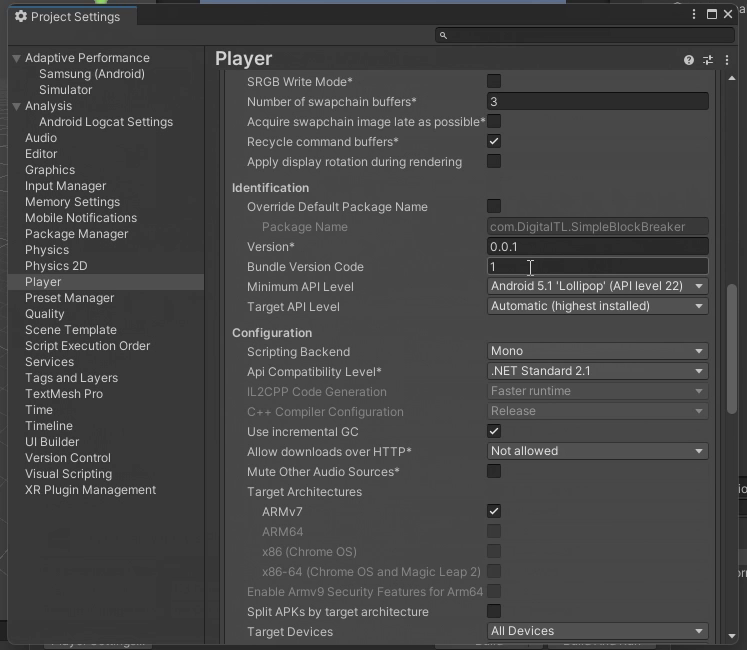
Task: Open the Player panel kebab menu icon
Action: 727,60
